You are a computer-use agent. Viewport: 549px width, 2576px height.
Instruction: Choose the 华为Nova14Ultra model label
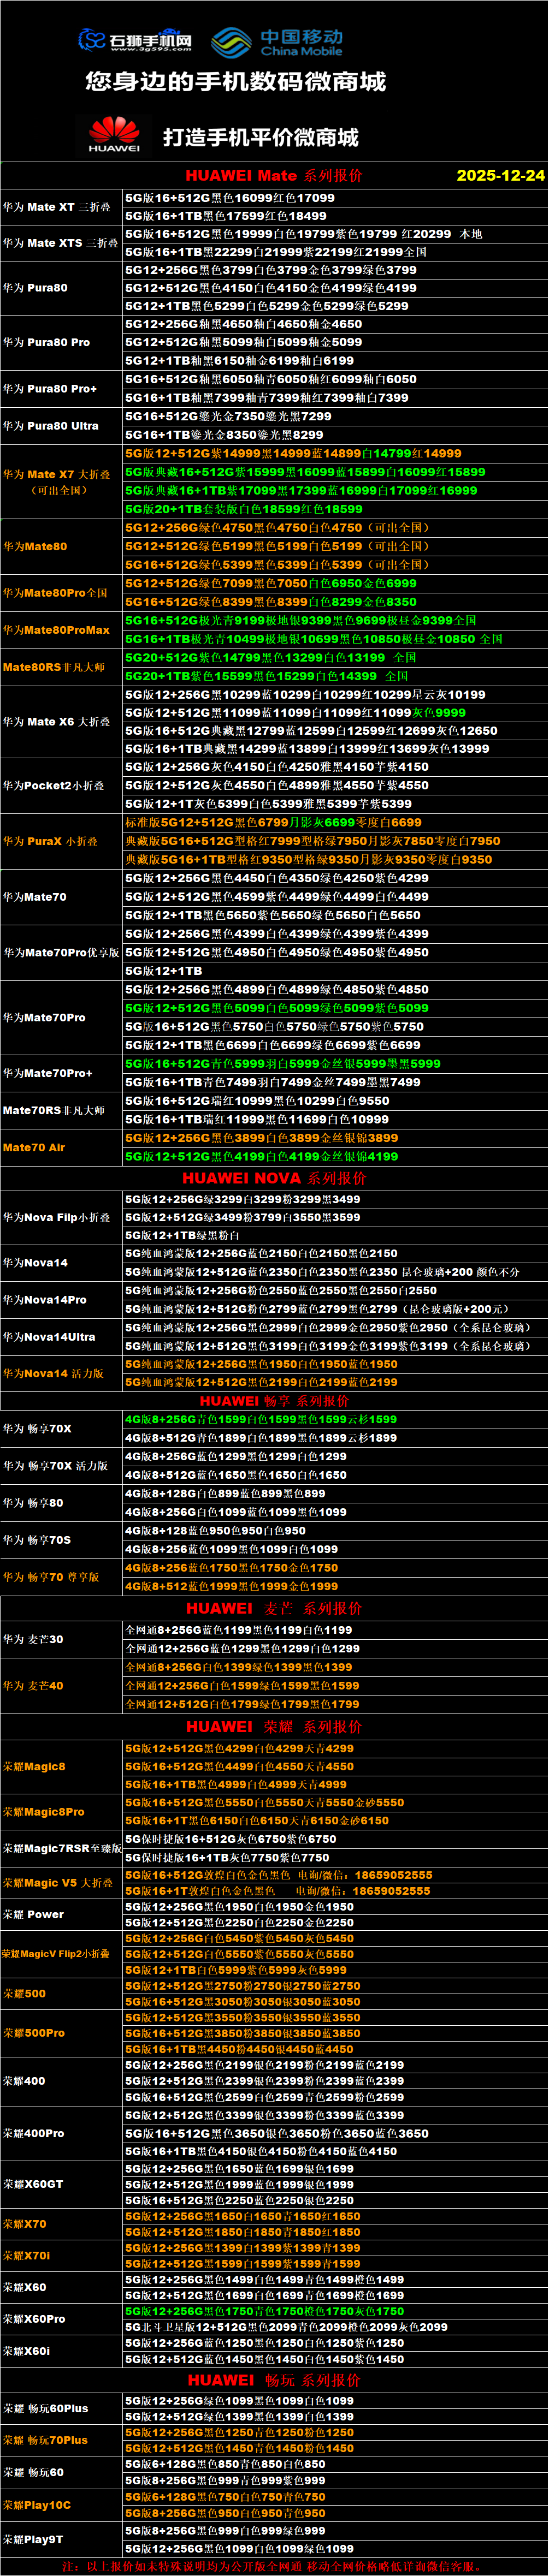pos(49,1337)
